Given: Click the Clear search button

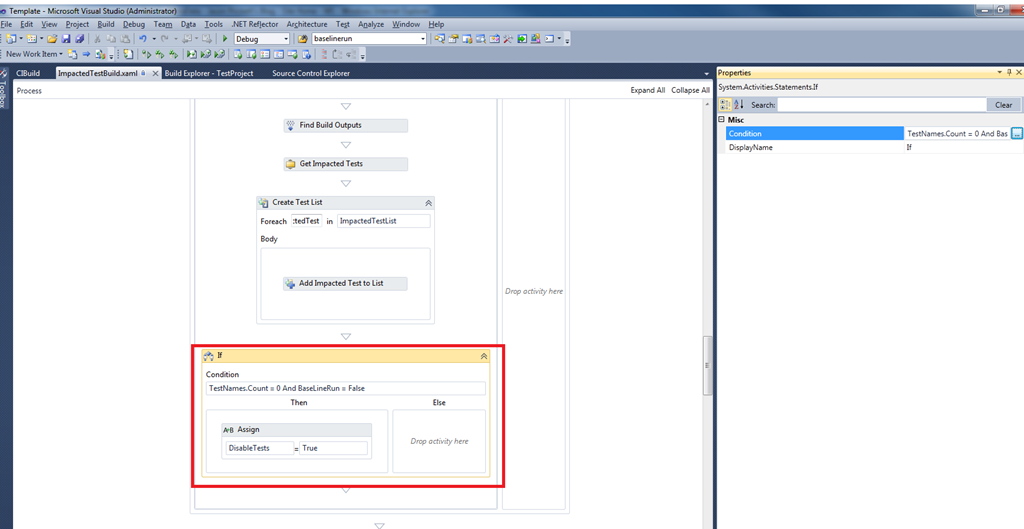Looking at the screenshot, I should pos(1004,104).
